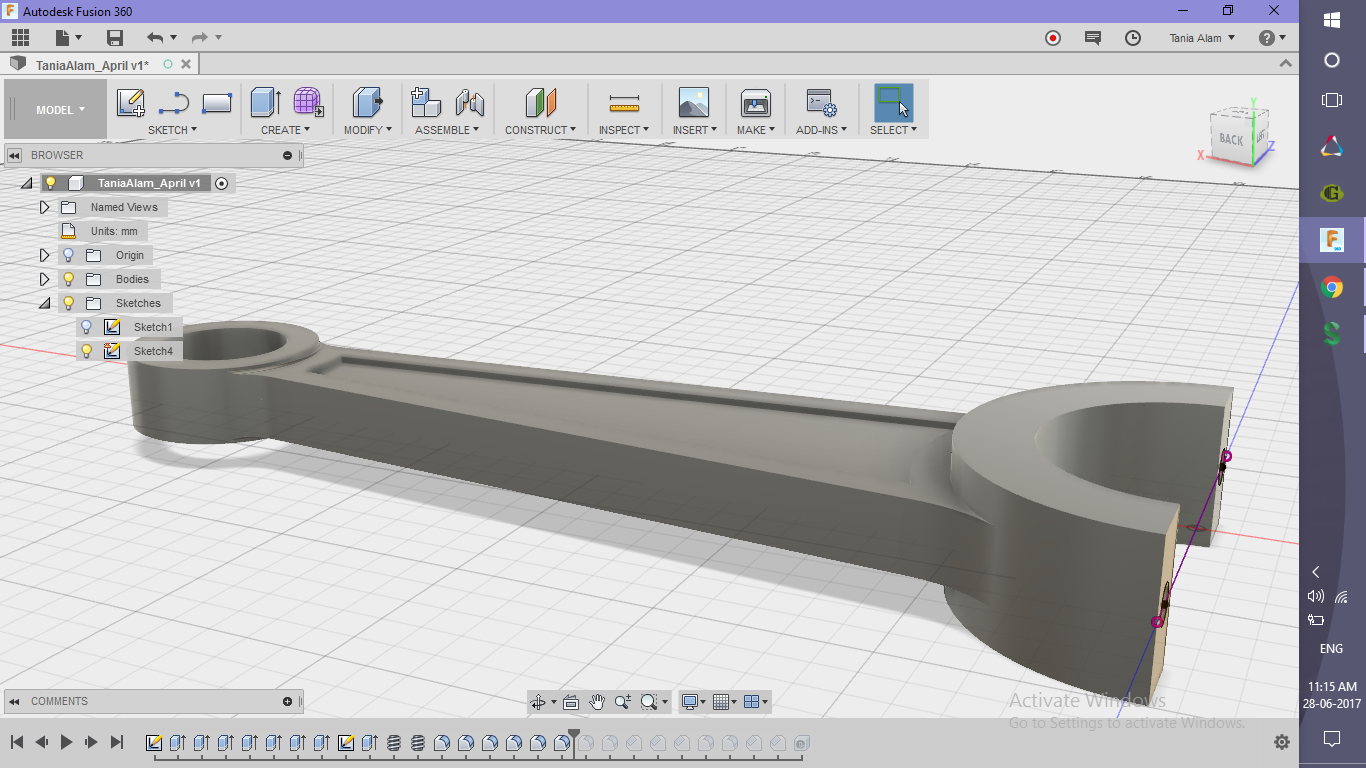Viewport: 1366px width, 768px height.
Task: Click the 3D Print make icon
Action: click(755, 103)
